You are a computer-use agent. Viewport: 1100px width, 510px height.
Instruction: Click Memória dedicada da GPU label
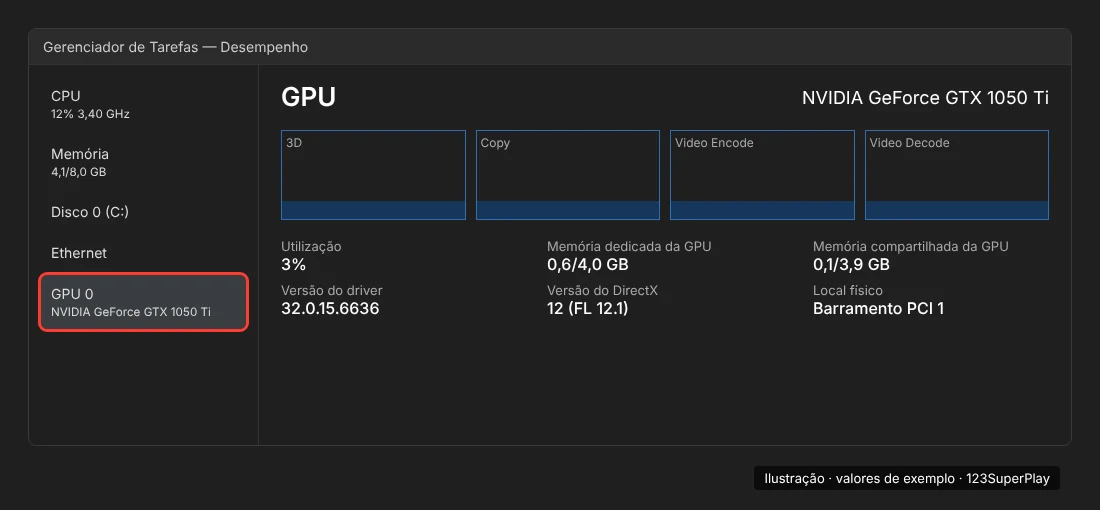point(629,246)
